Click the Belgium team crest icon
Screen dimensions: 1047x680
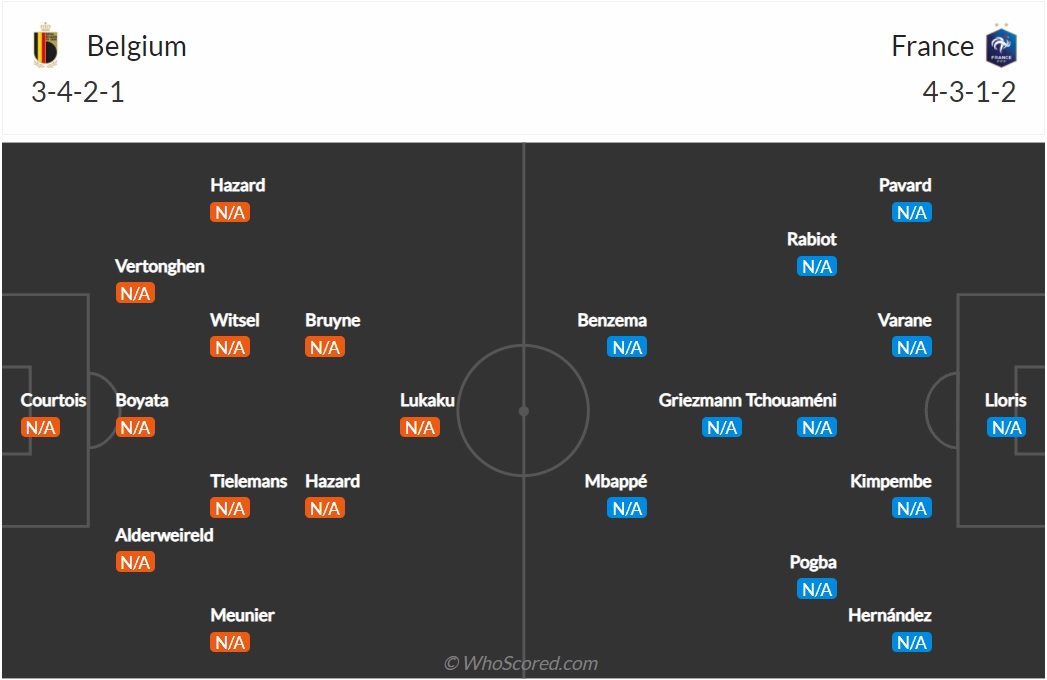click(x=45, y=47)
